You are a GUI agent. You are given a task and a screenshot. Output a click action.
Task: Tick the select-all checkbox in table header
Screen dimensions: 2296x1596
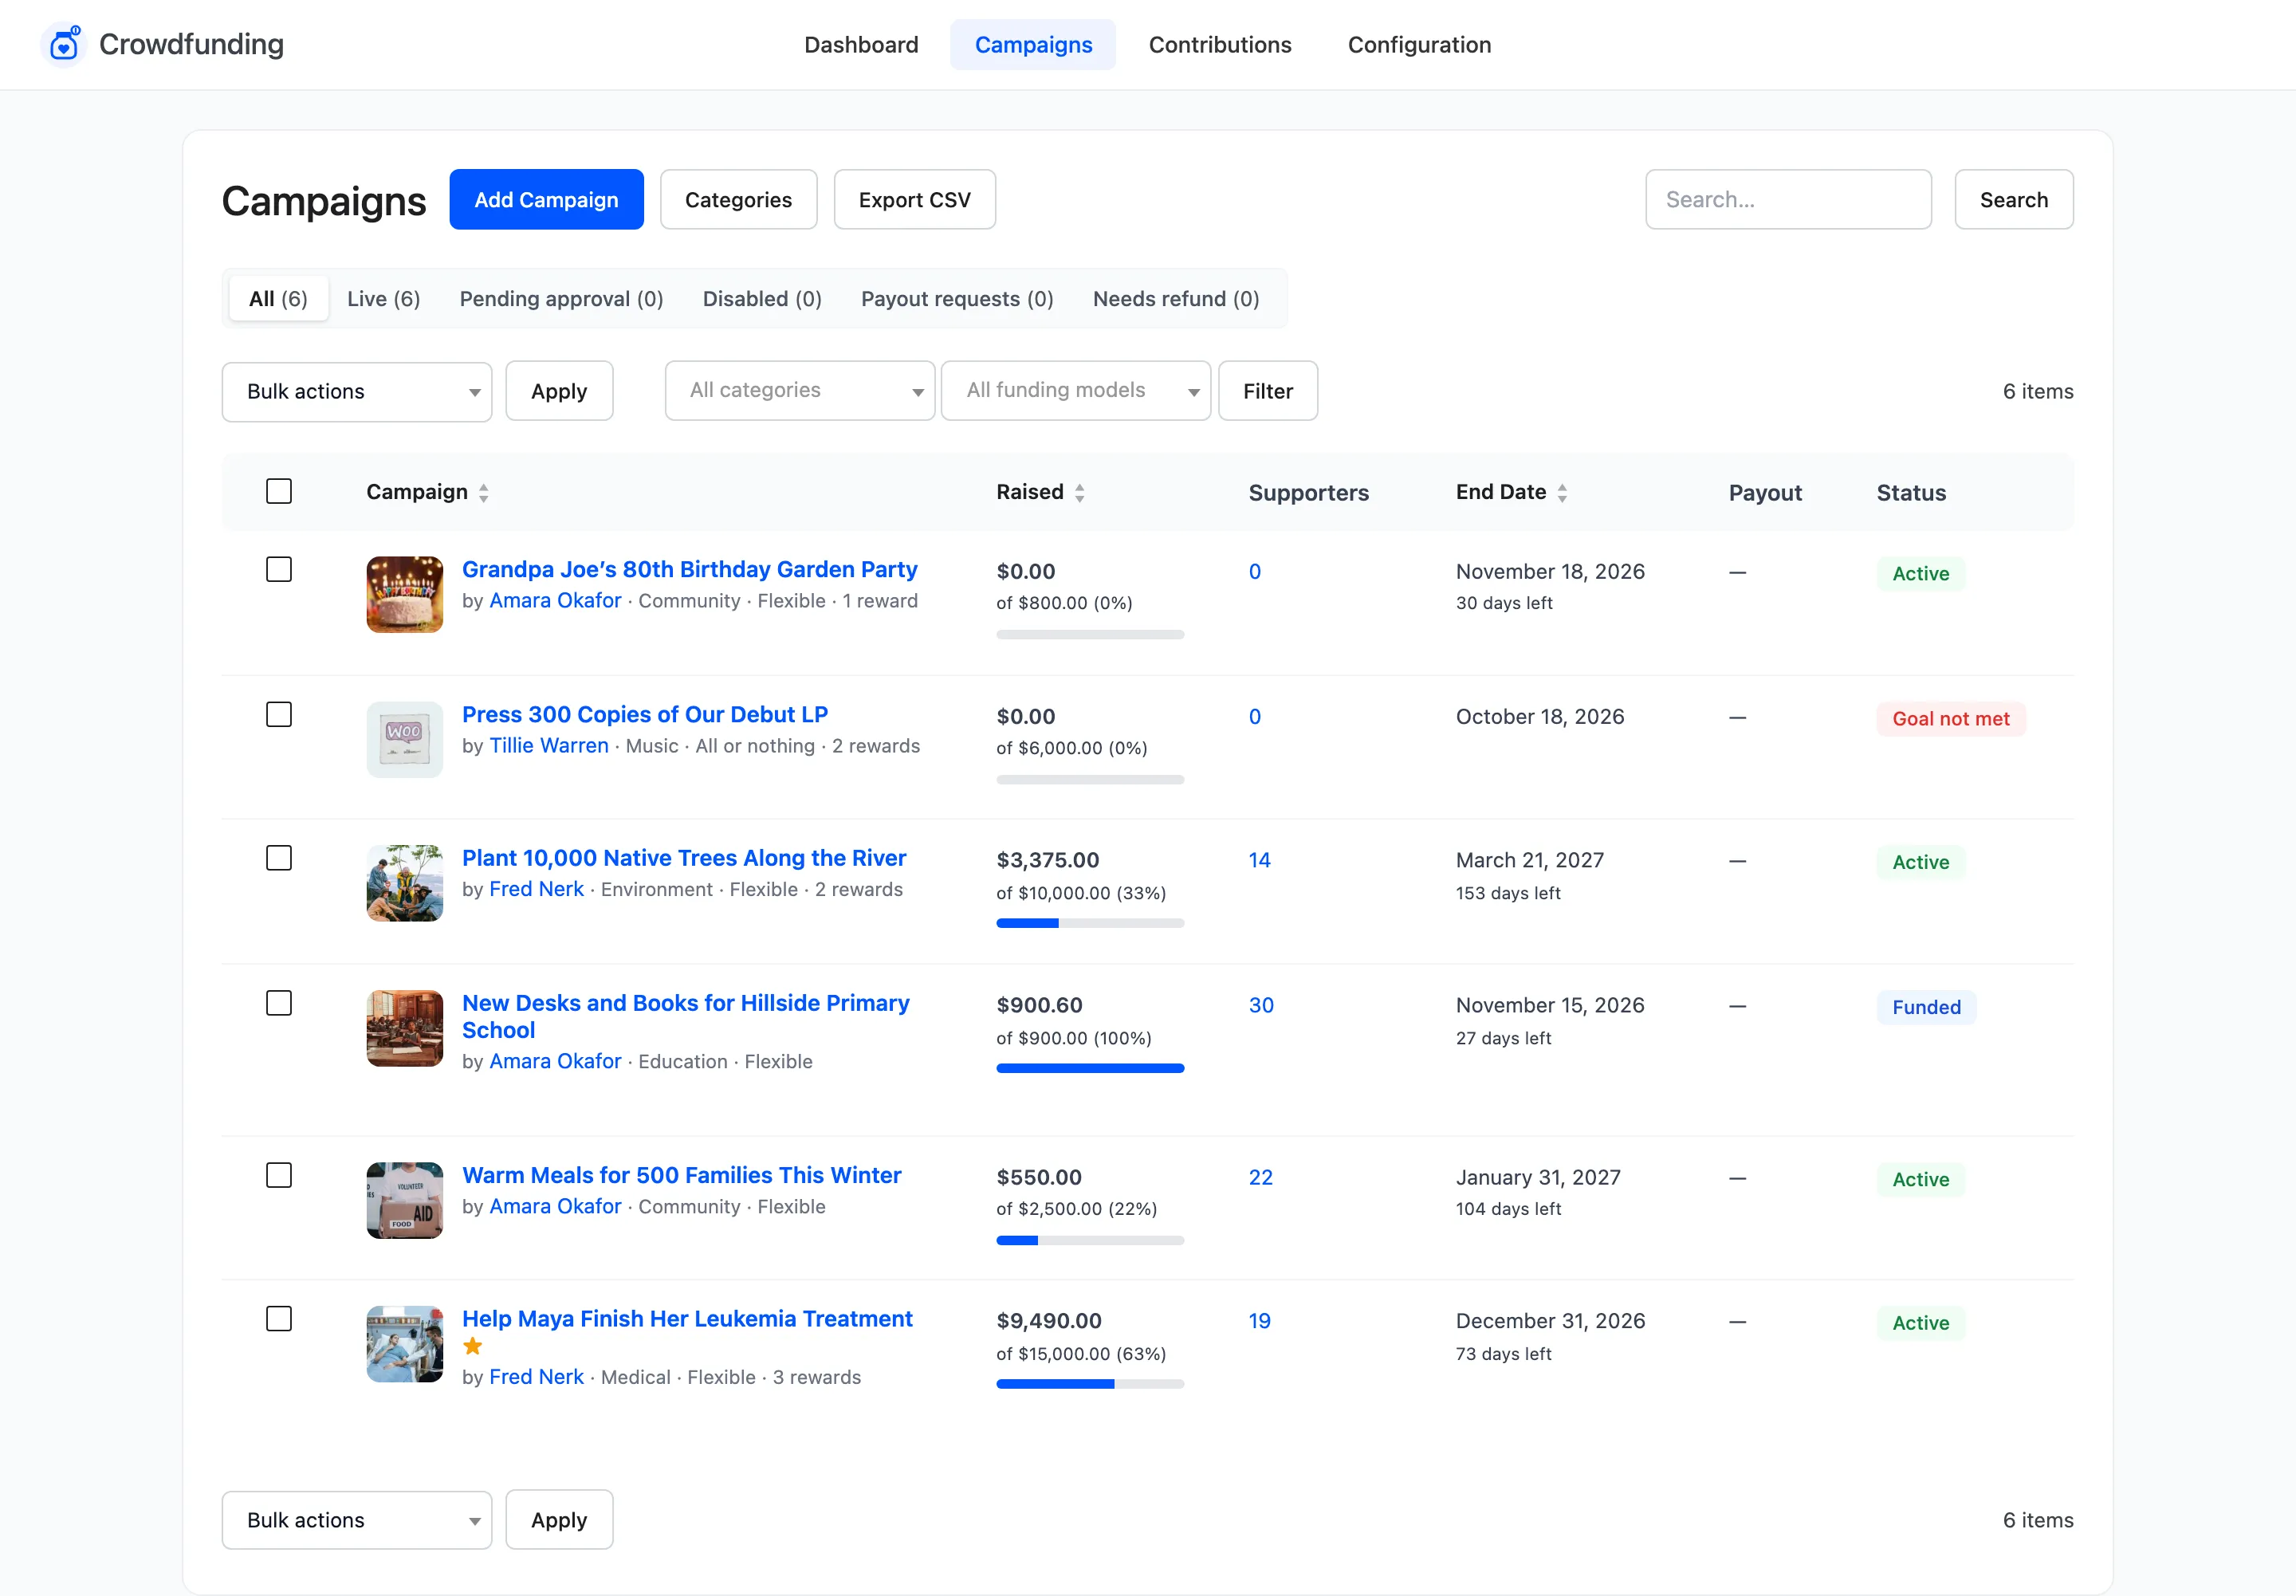[279, 492]
